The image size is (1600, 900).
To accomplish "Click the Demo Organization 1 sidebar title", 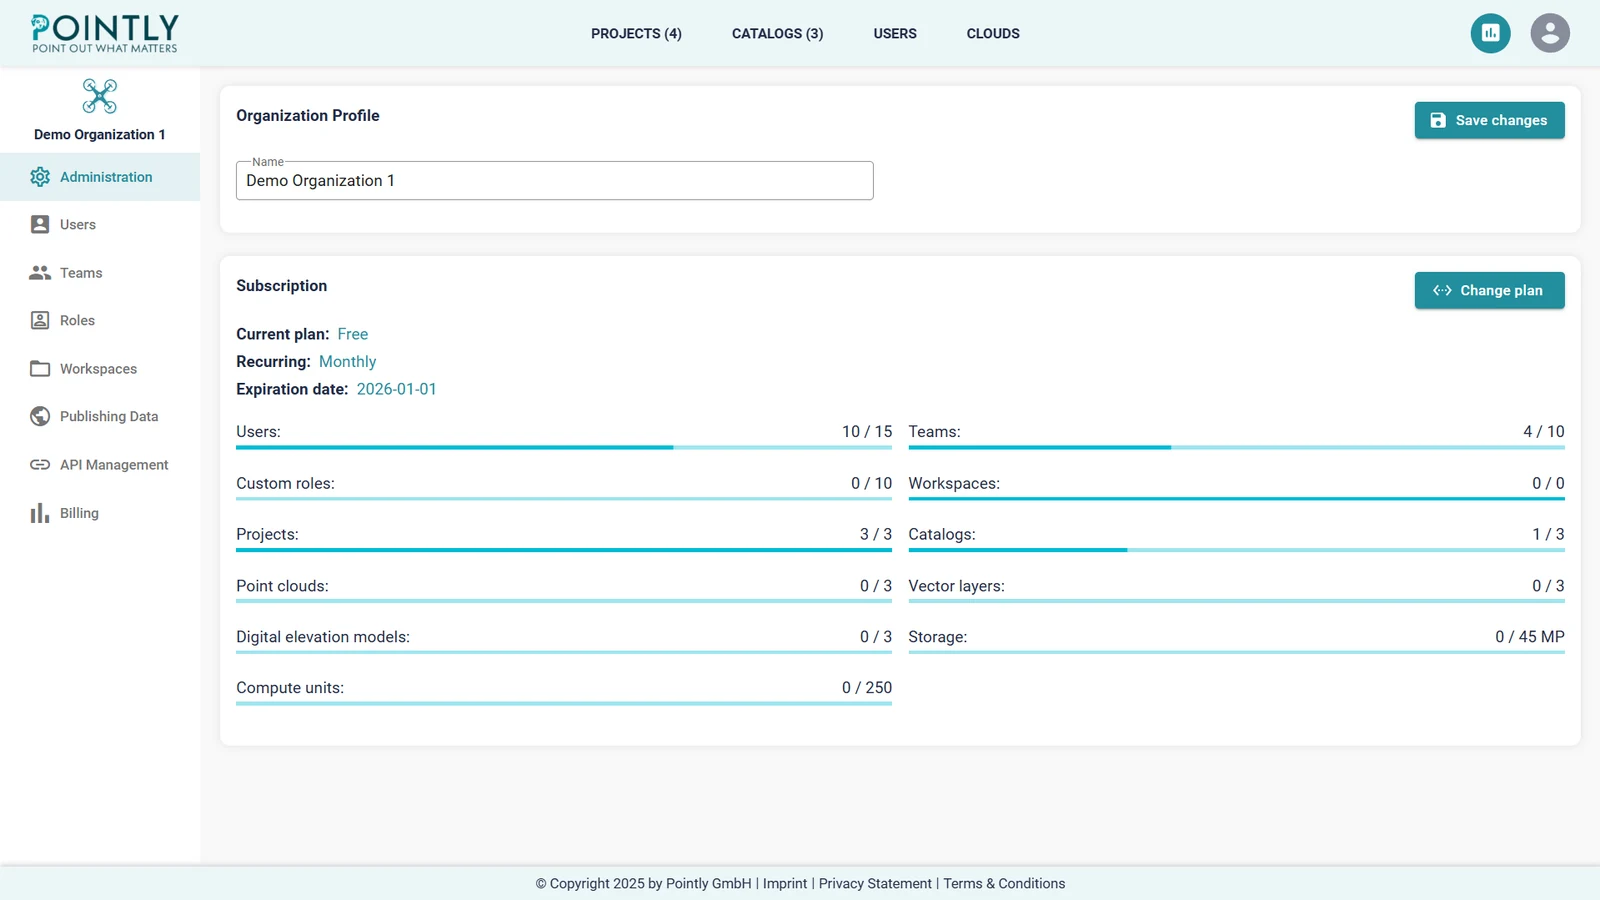I will (100, 135).
